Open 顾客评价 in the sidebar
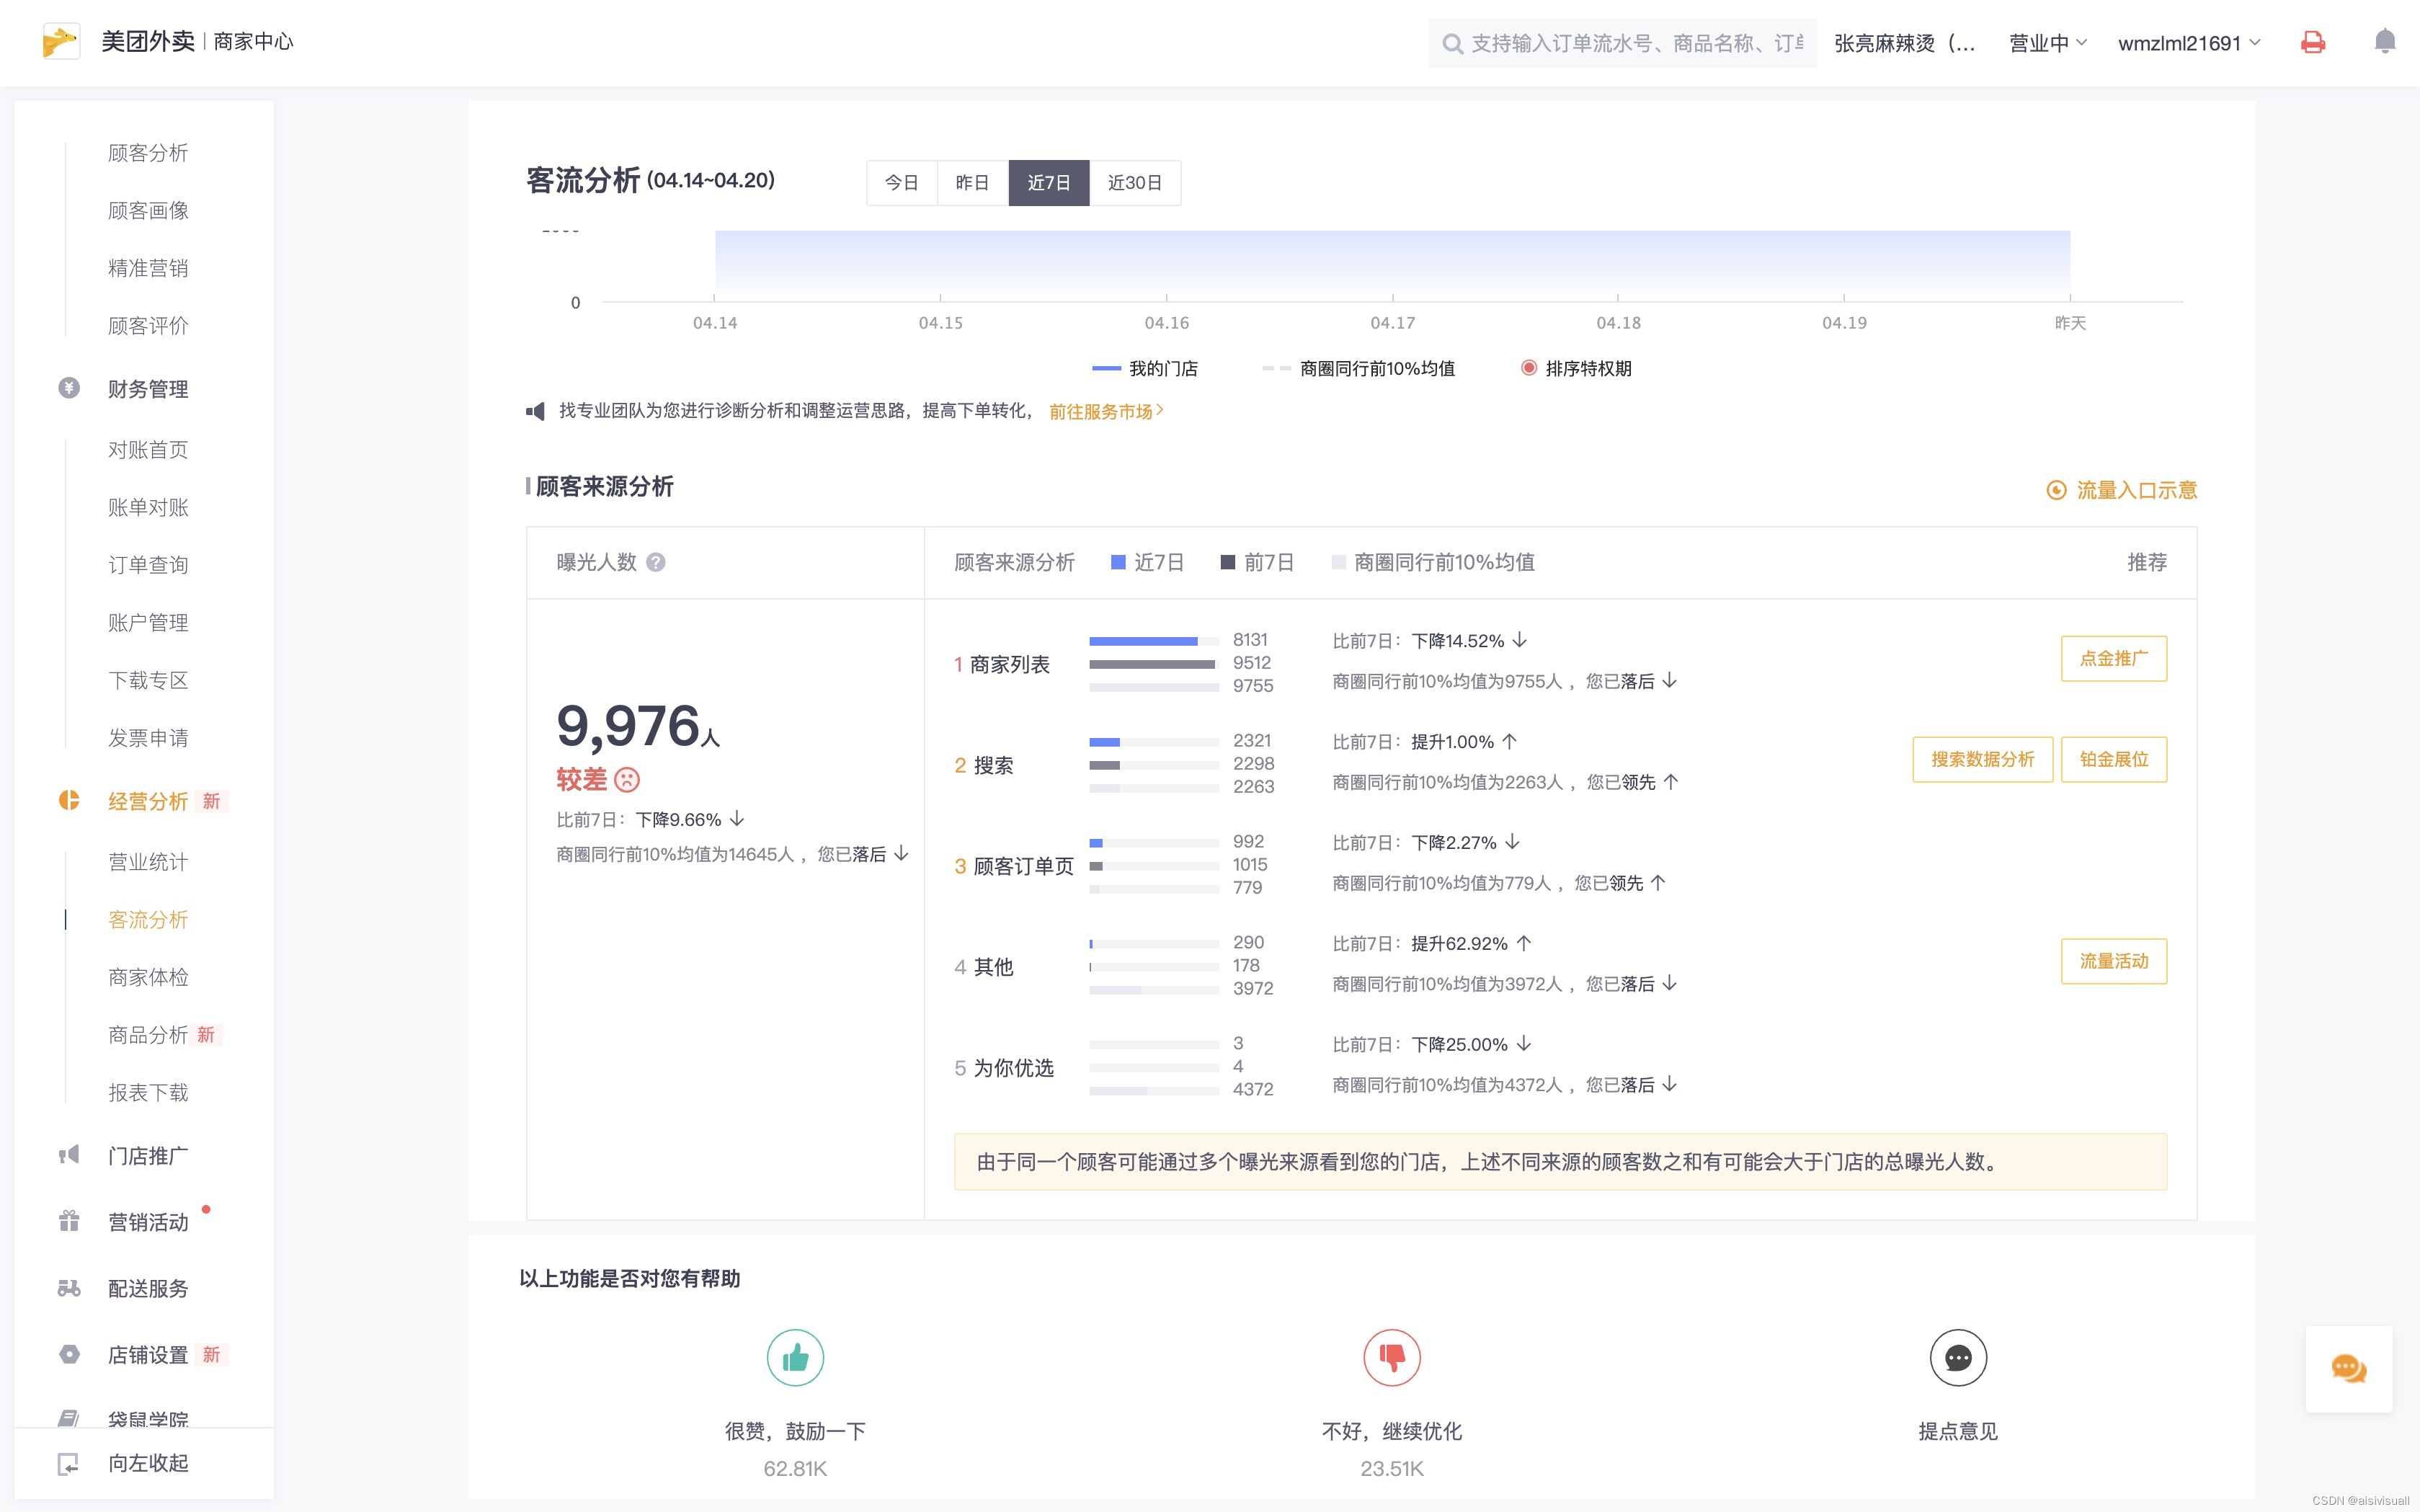 pyautogui.click(x=148, y=326)
